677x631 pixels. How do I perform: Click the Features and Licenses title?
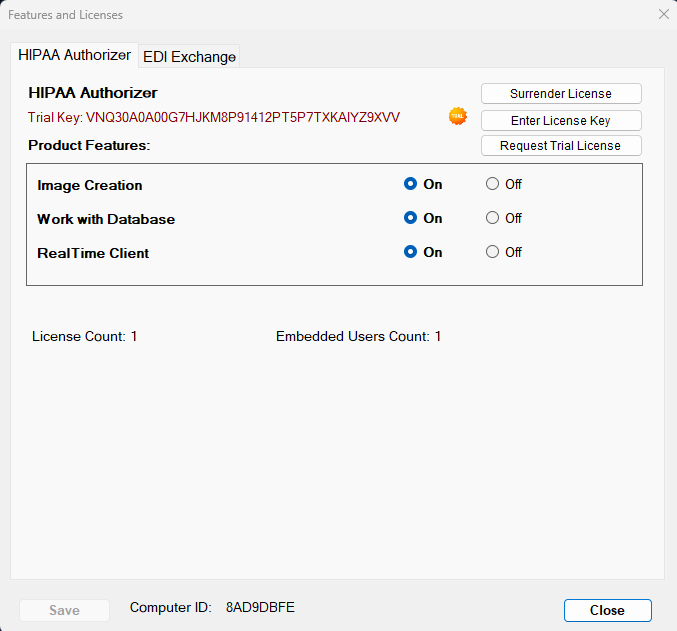[65, 15]
